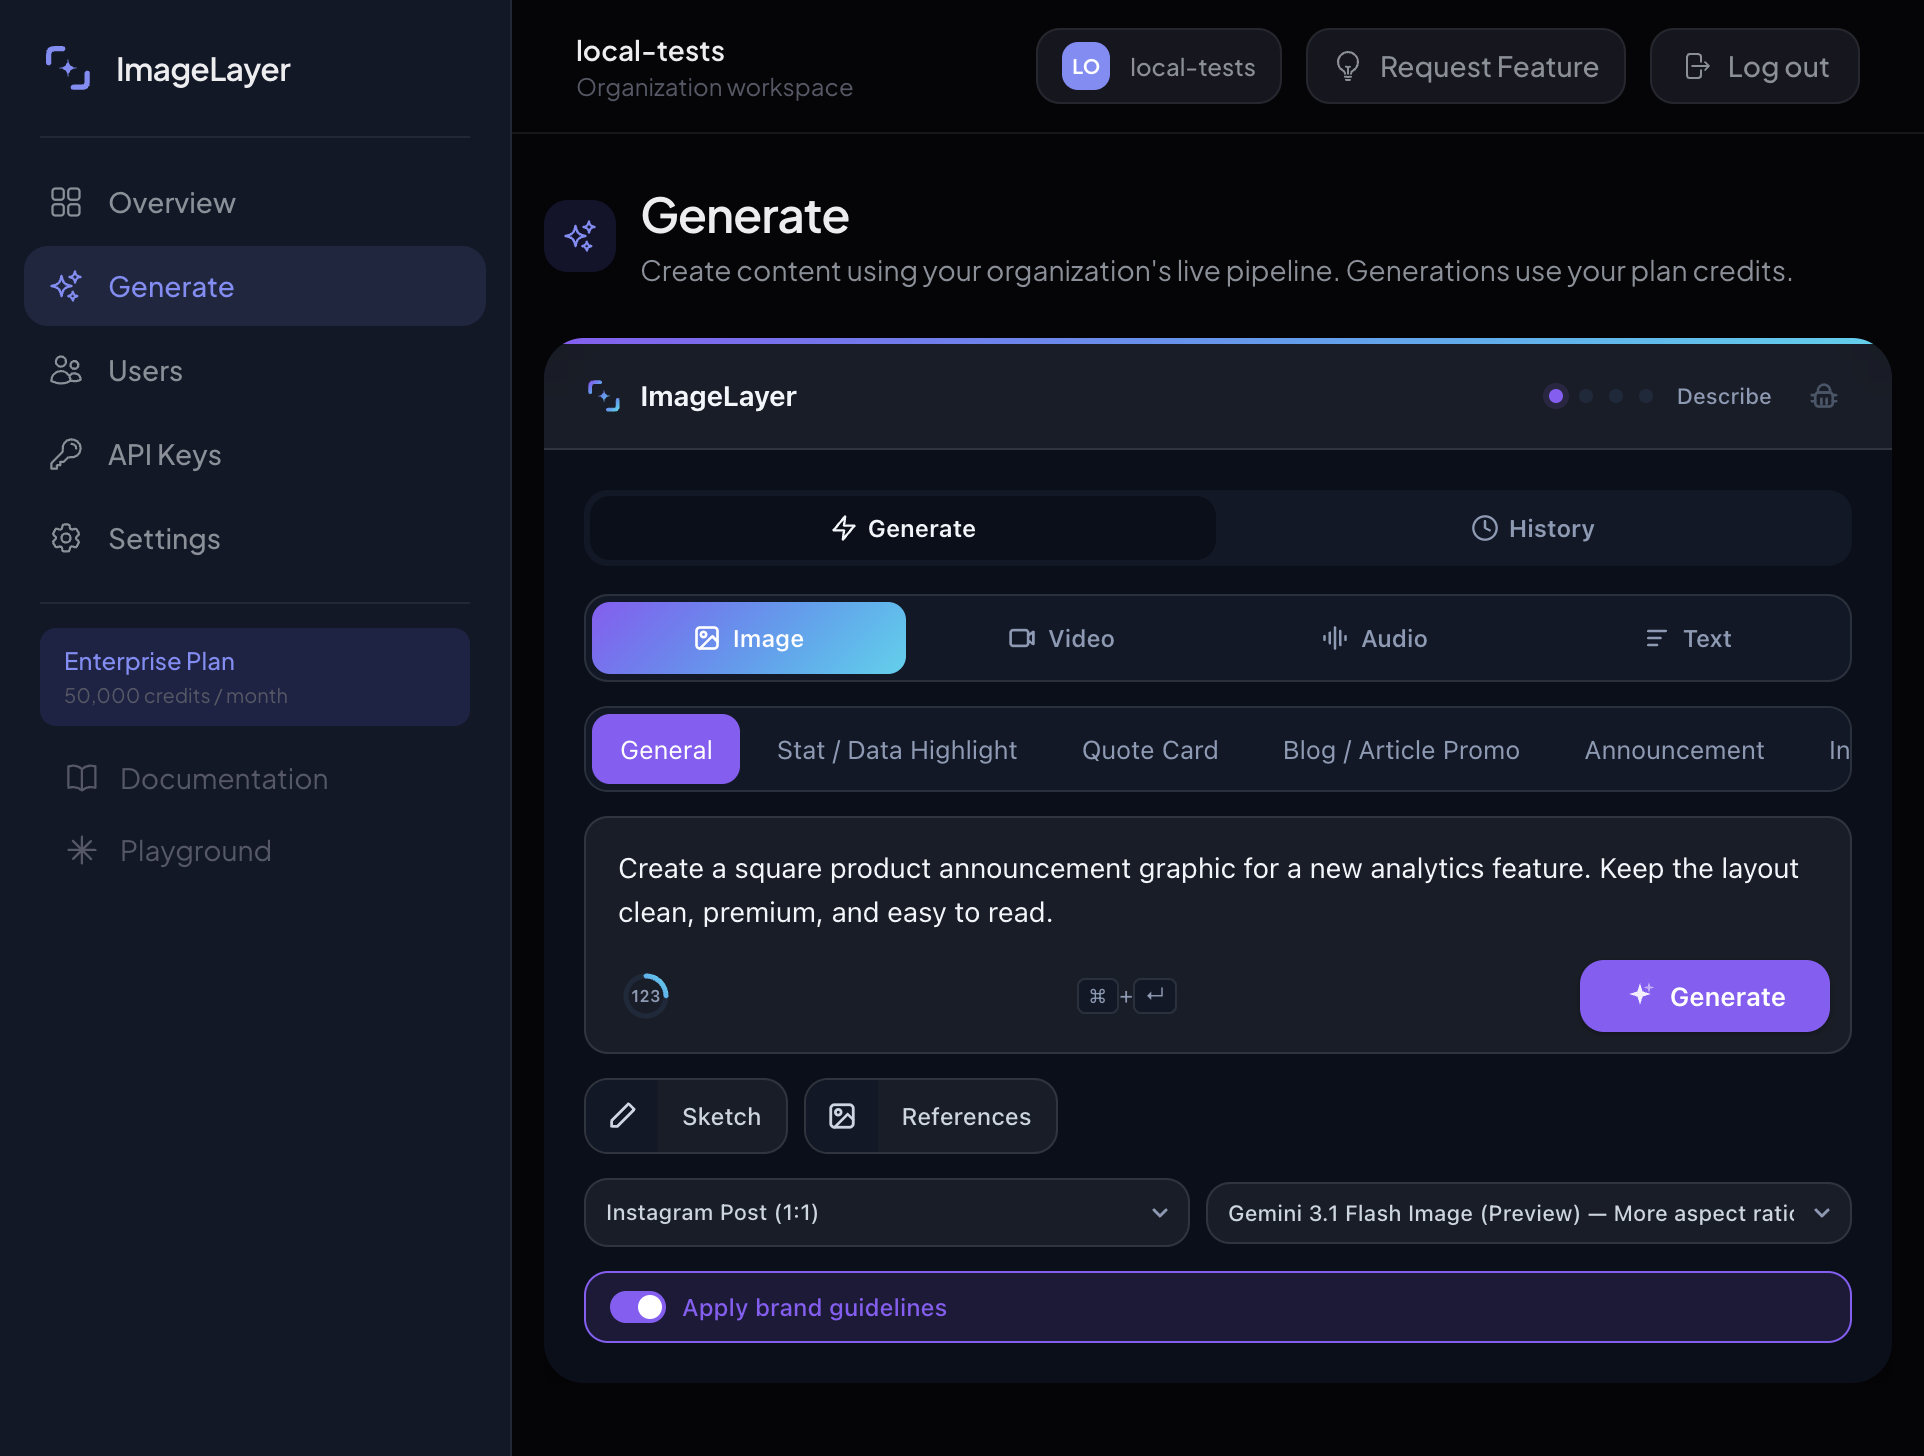Select the Image content type
The height and width of the screenshot is (1456, 1924).
[749, 638]
